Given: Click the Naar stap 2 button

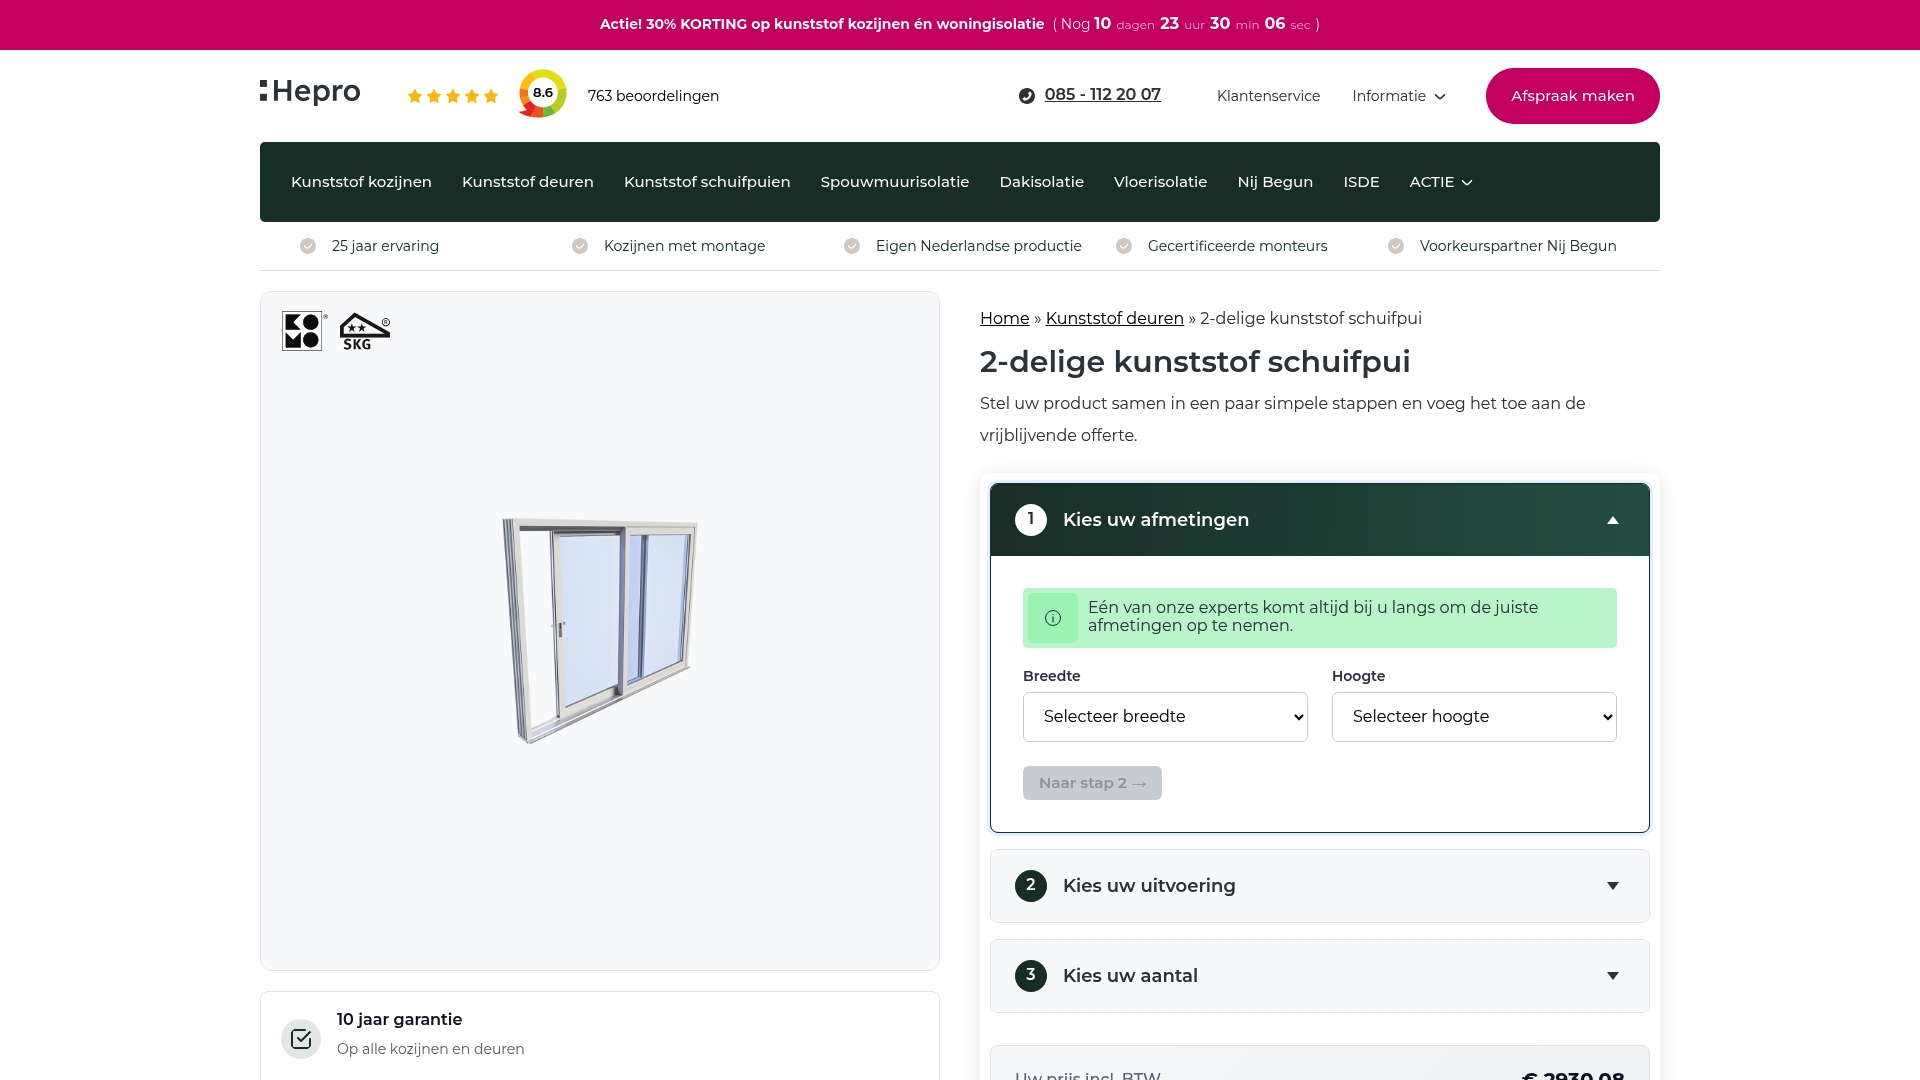Looking at the screenshot, I should 1092,783.
